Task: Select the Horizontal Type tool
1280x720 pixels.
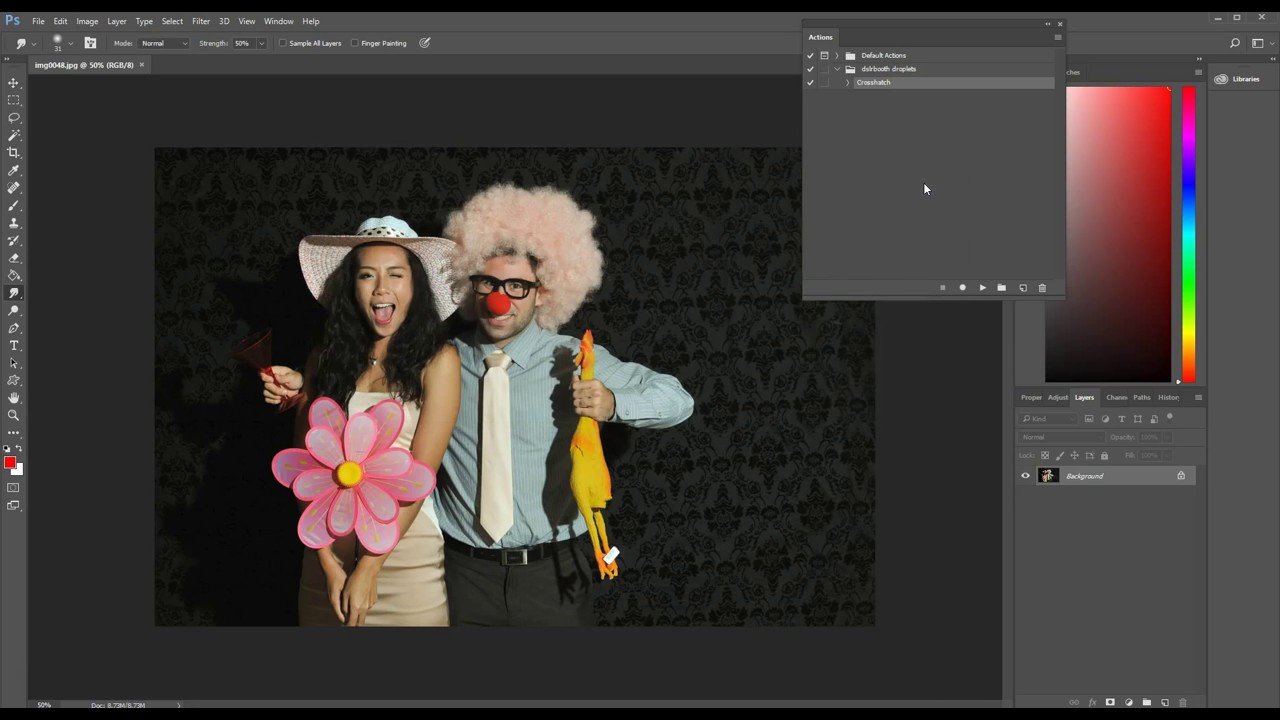Action: (14, 345)
